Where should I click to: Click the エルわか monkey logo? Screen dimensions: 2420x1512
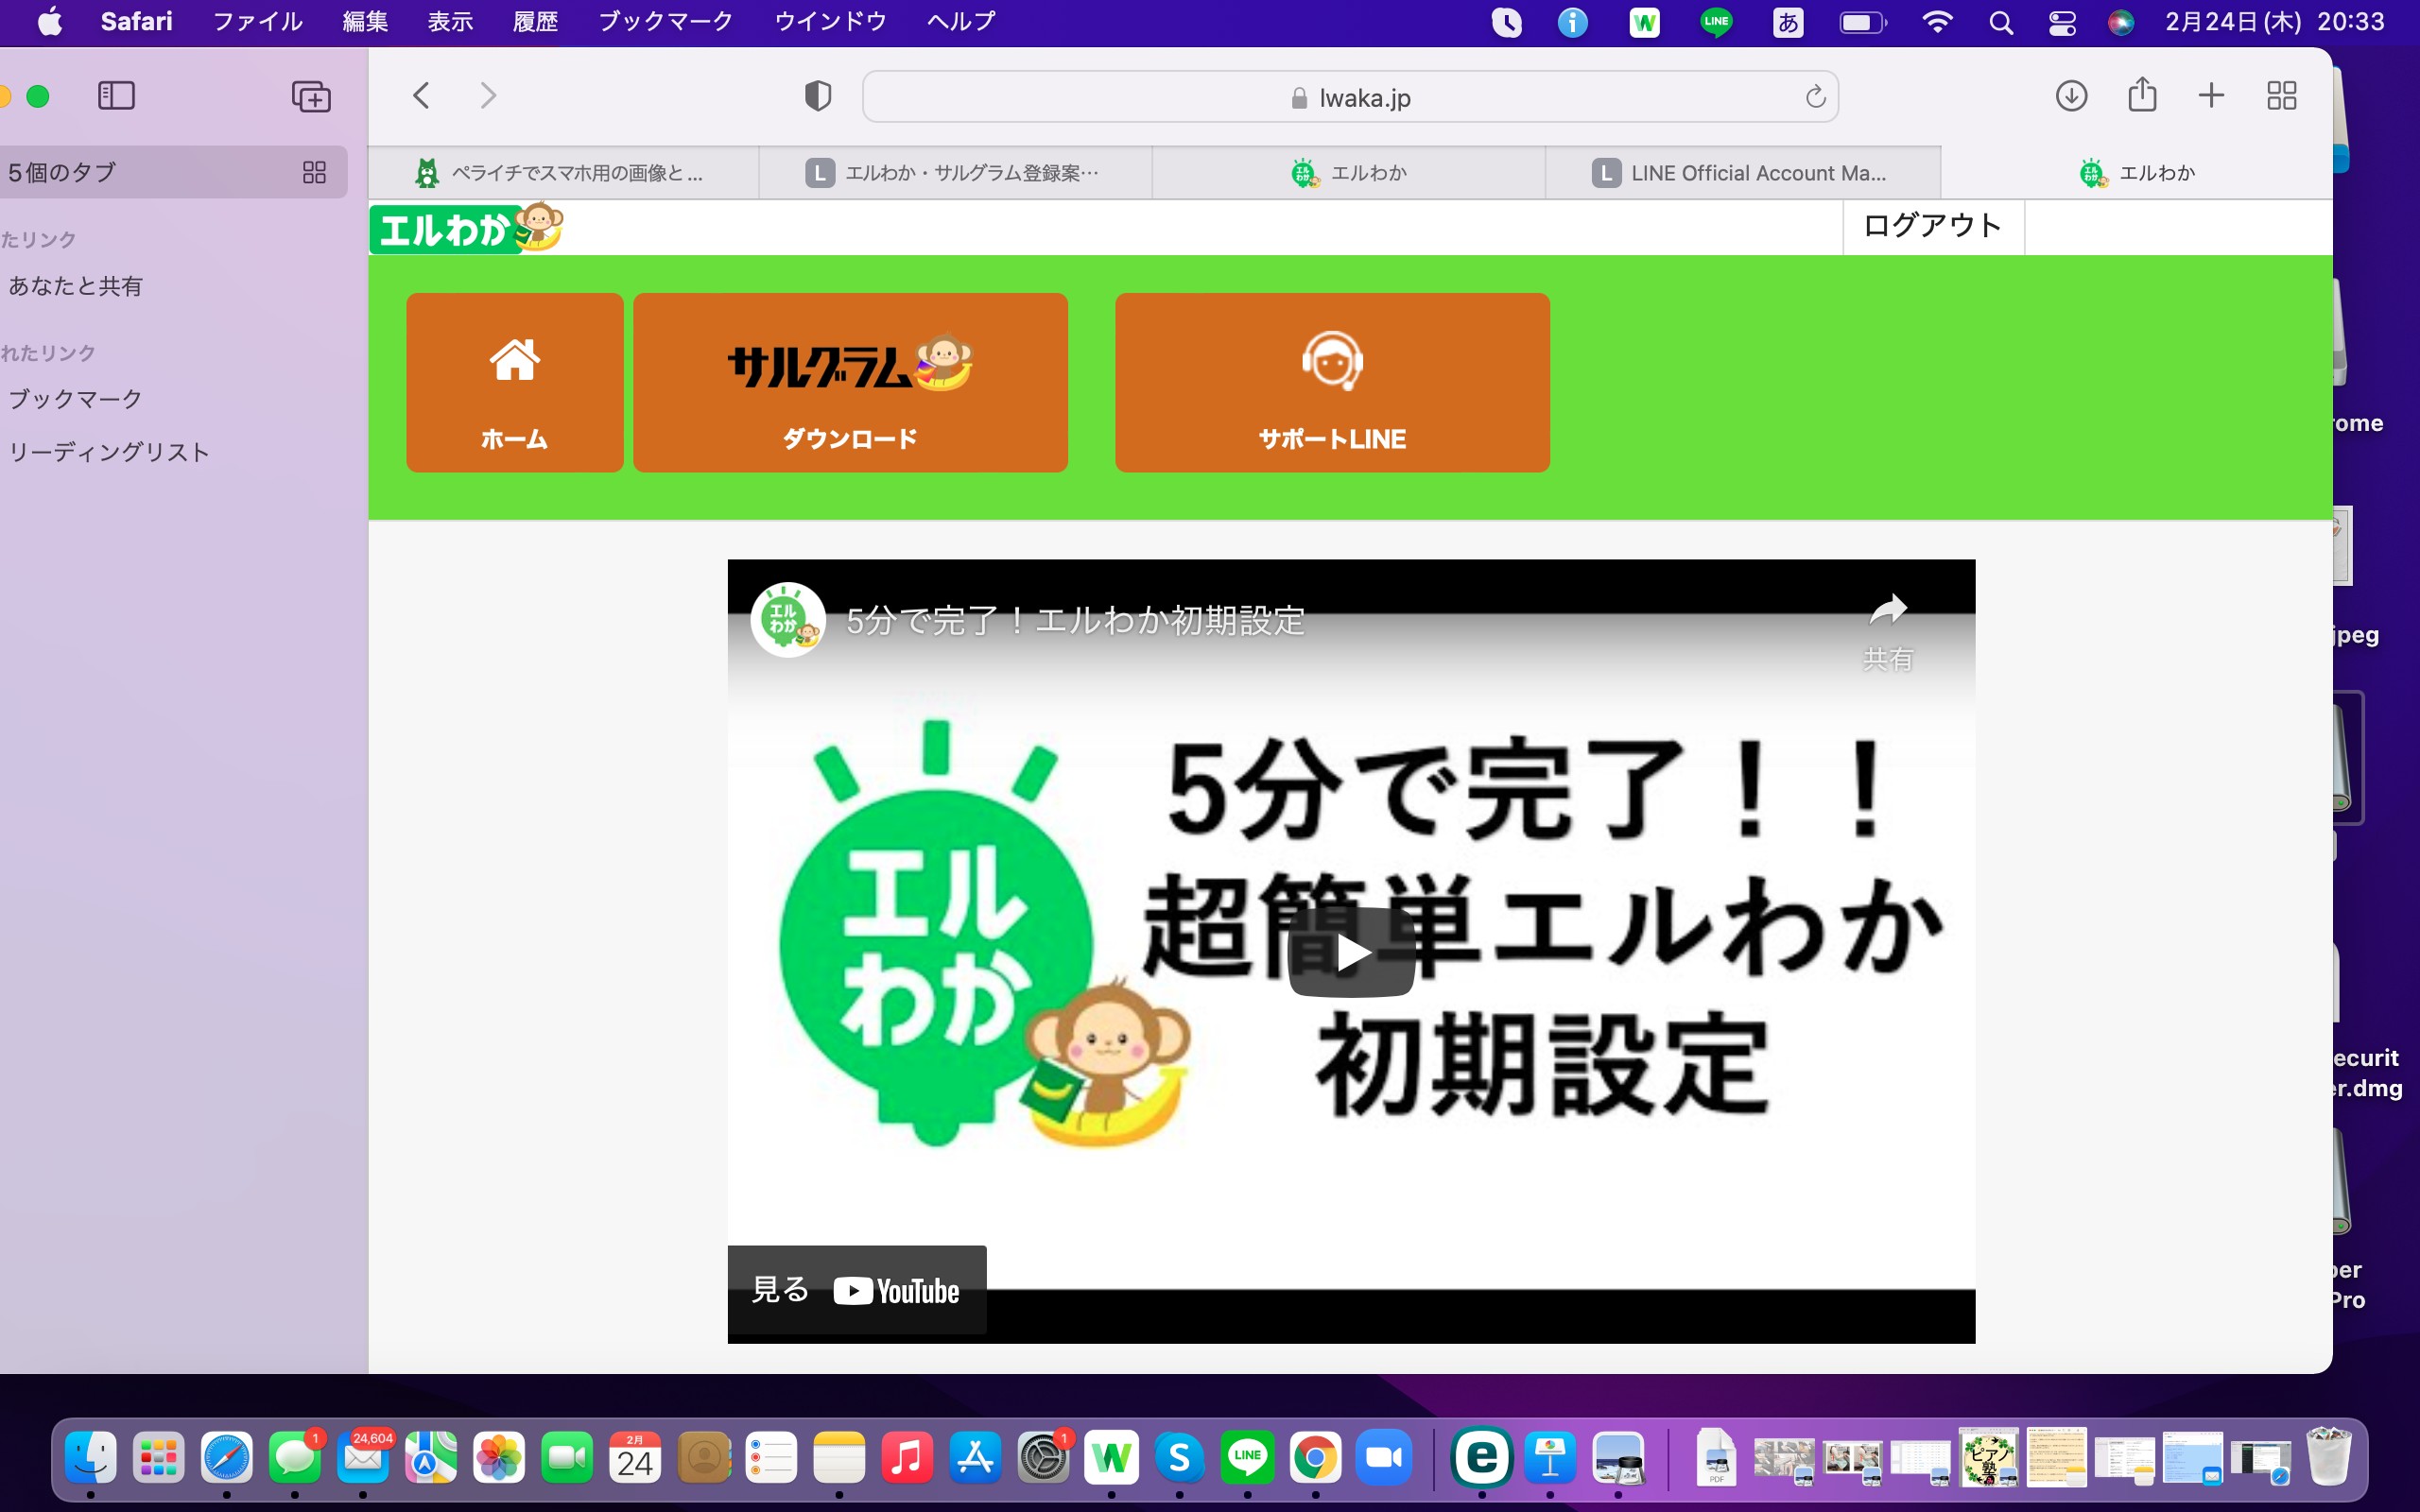[x=467, y=228]
